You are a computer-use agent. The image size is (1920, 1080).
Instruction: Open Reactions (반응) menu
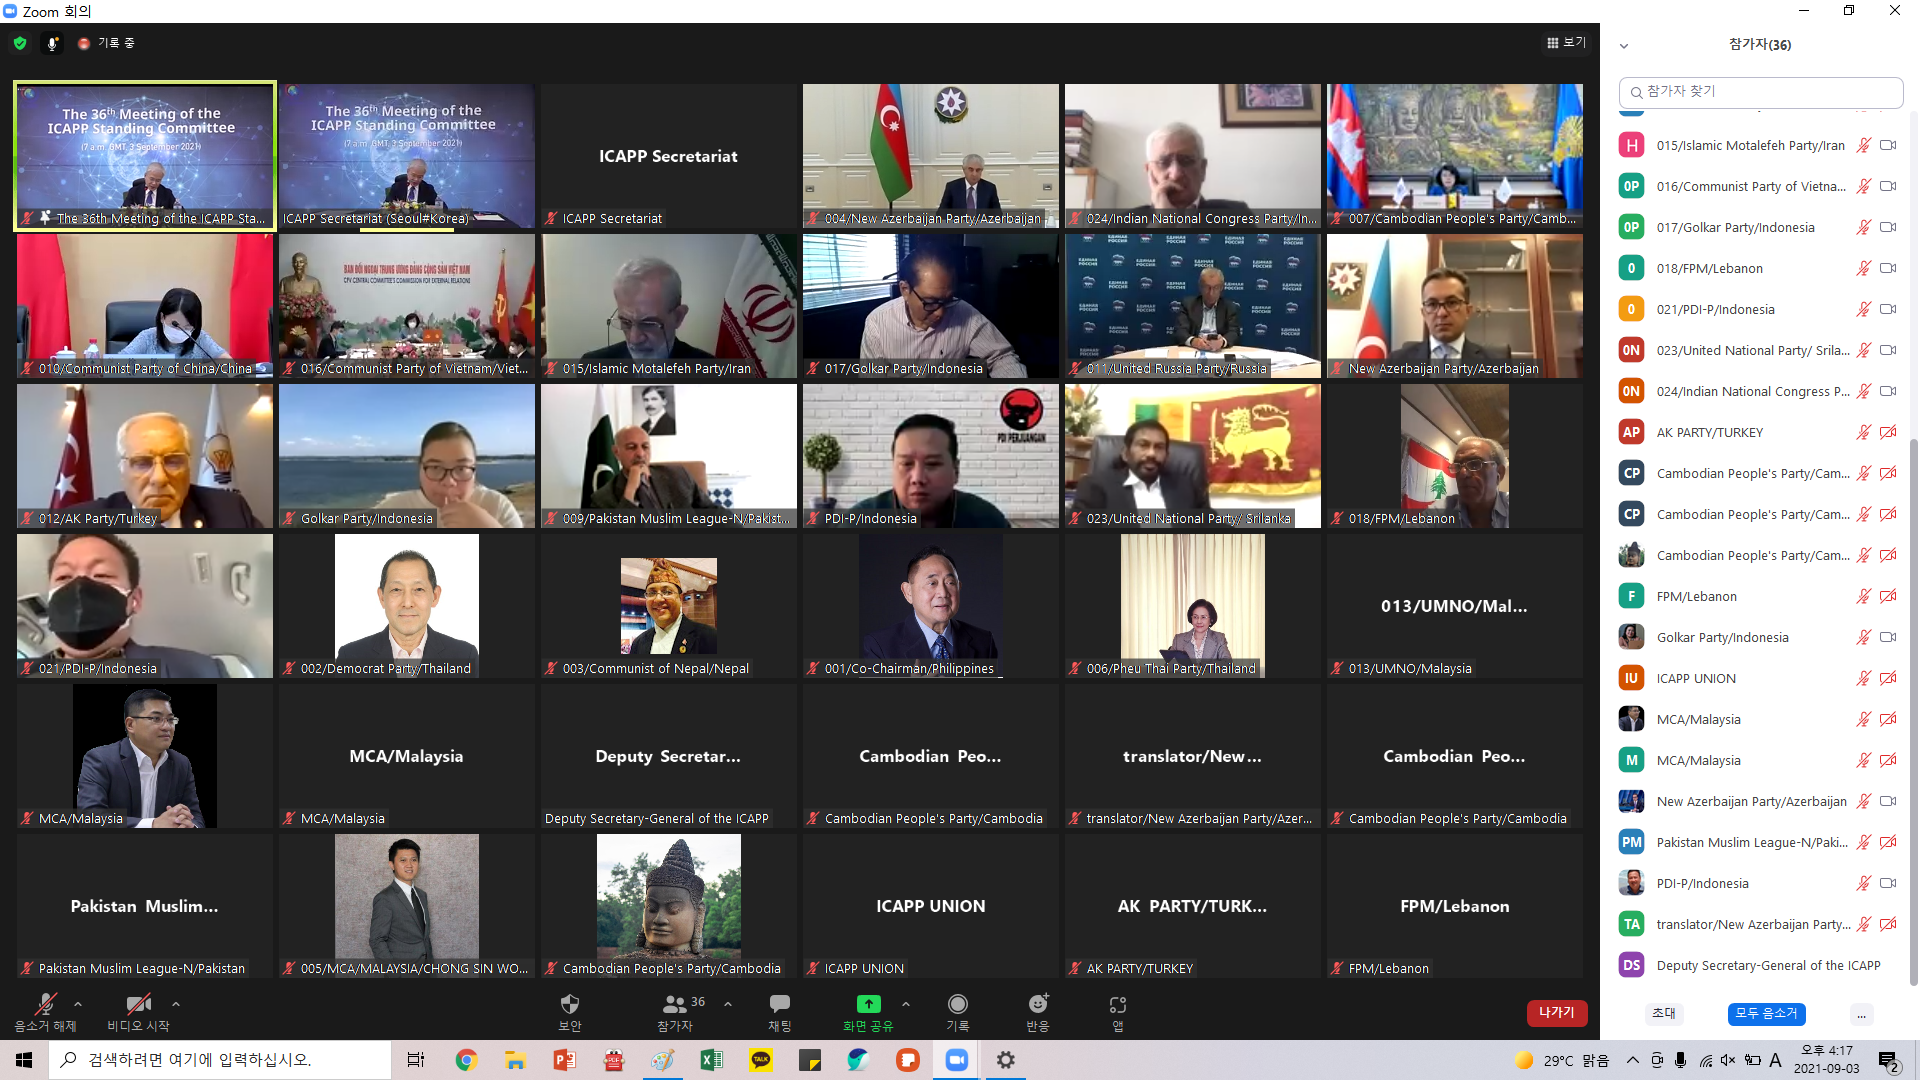pyautogui.click(x=1038, y=1012)
